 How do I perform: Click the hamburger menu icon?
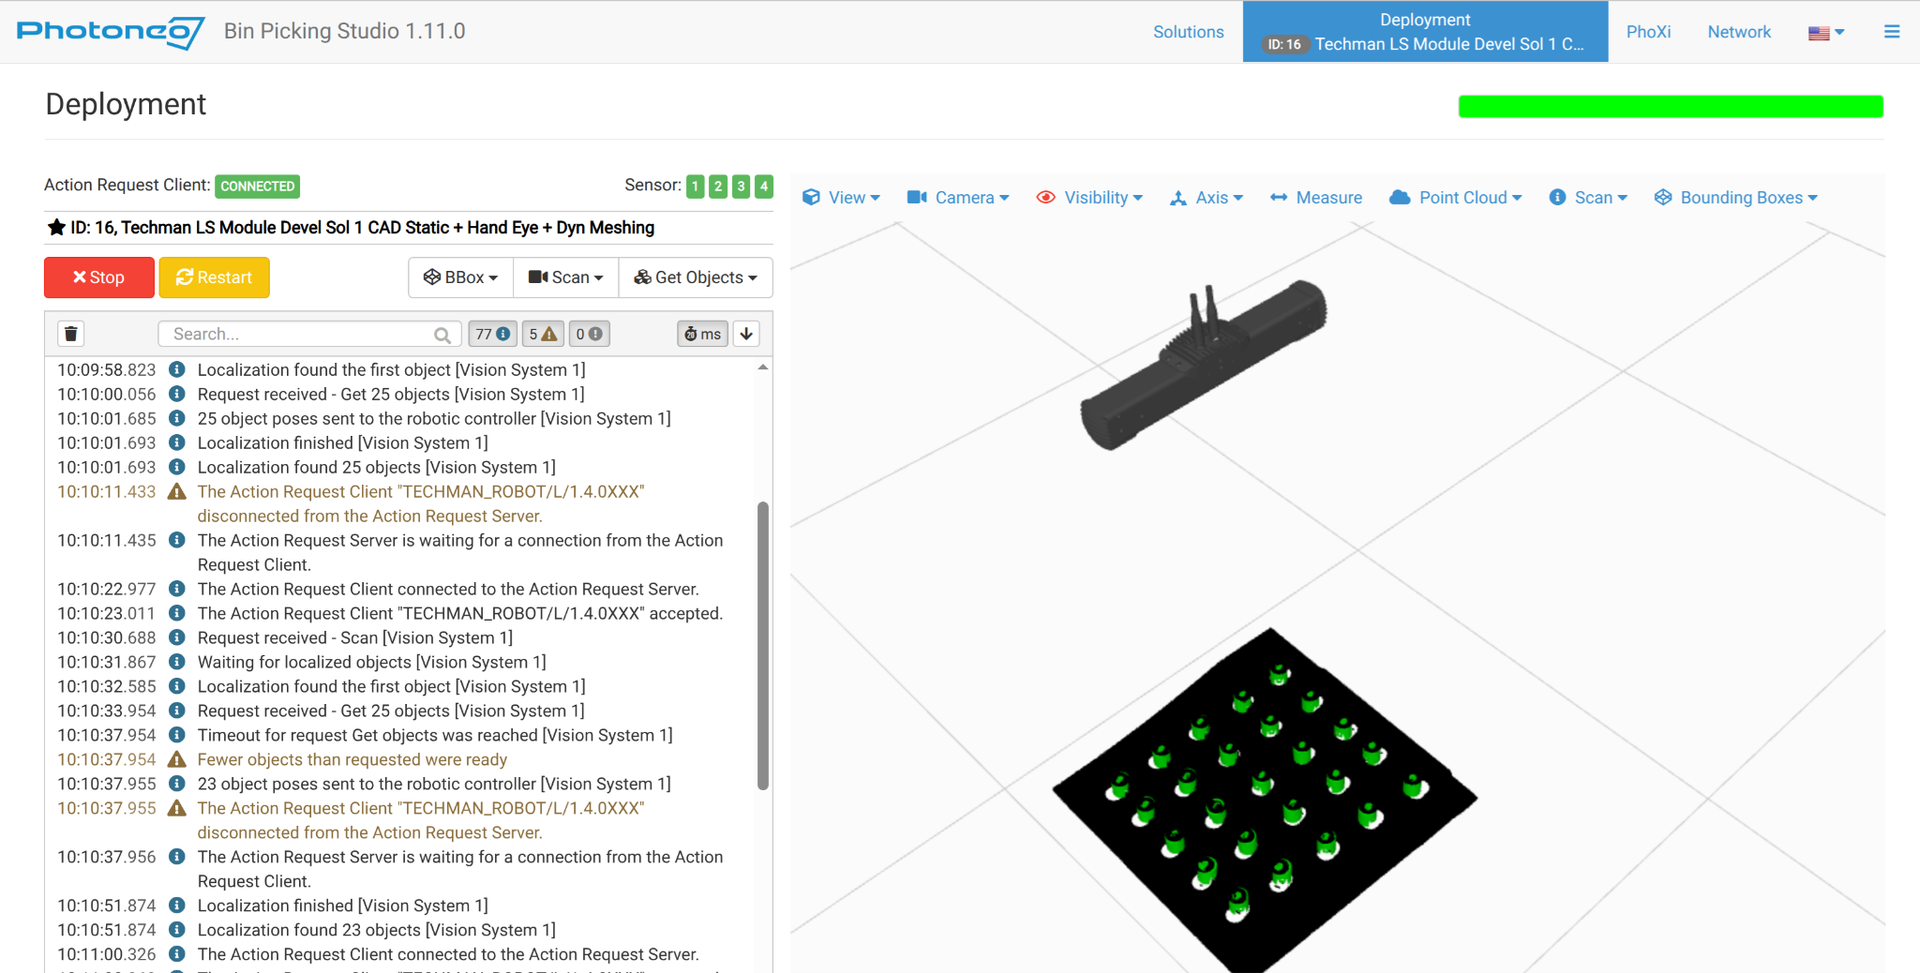tap(1891, 32)
